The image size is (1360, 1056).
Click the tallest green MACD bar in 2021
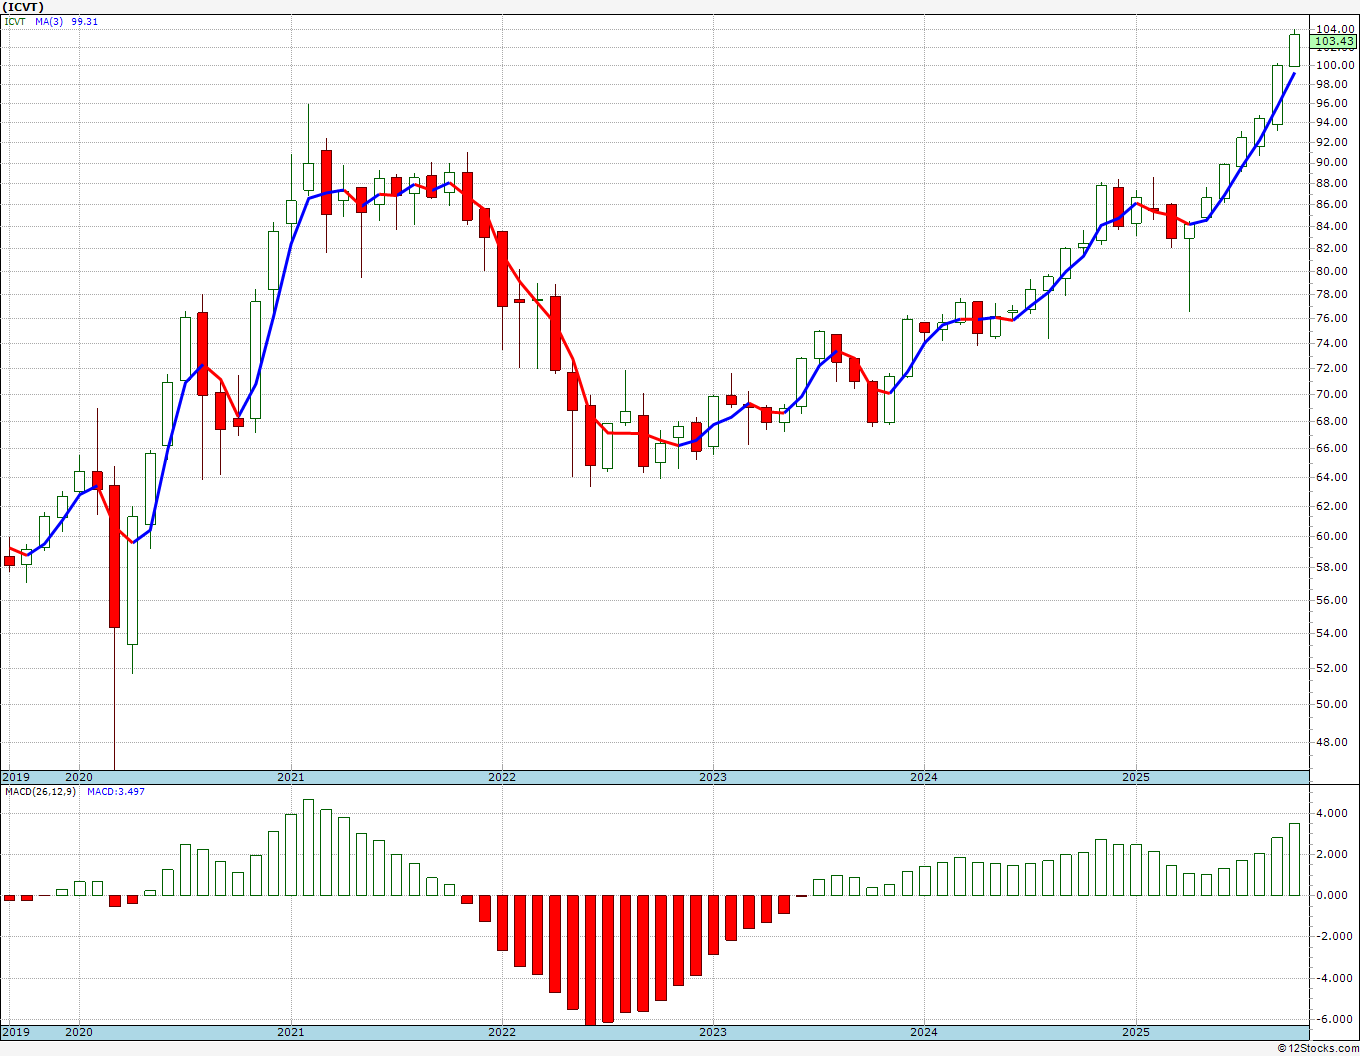coord(309,847)
